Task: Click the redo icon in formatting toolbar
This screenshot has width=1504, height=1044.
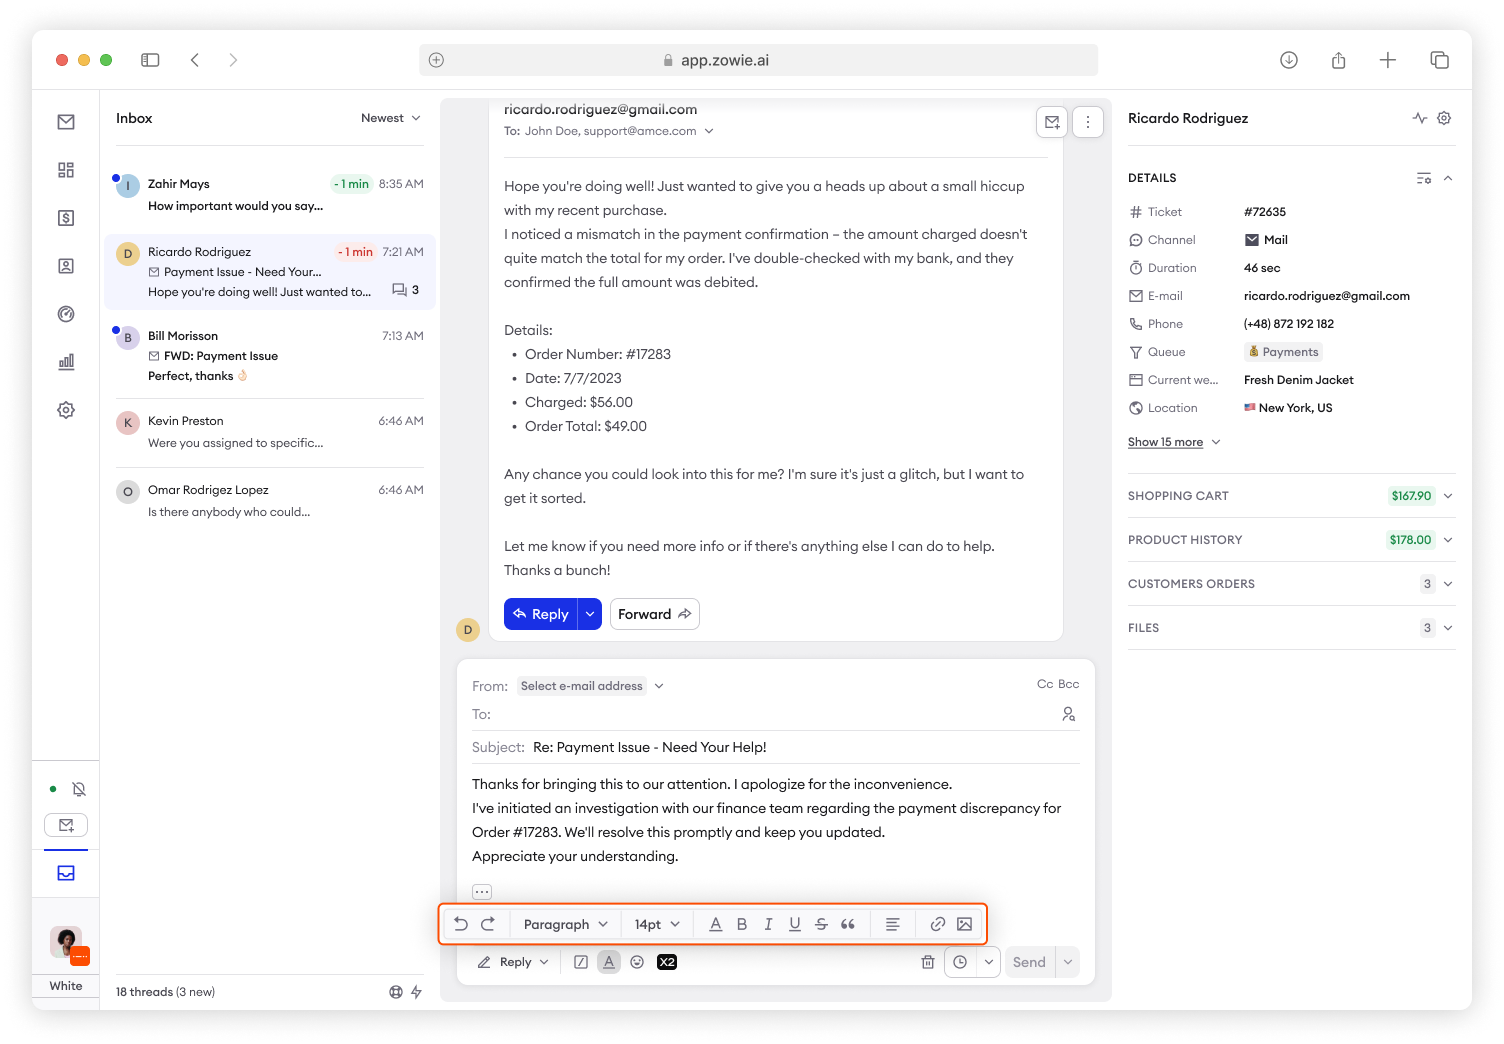Action: (x=488, y=924)
